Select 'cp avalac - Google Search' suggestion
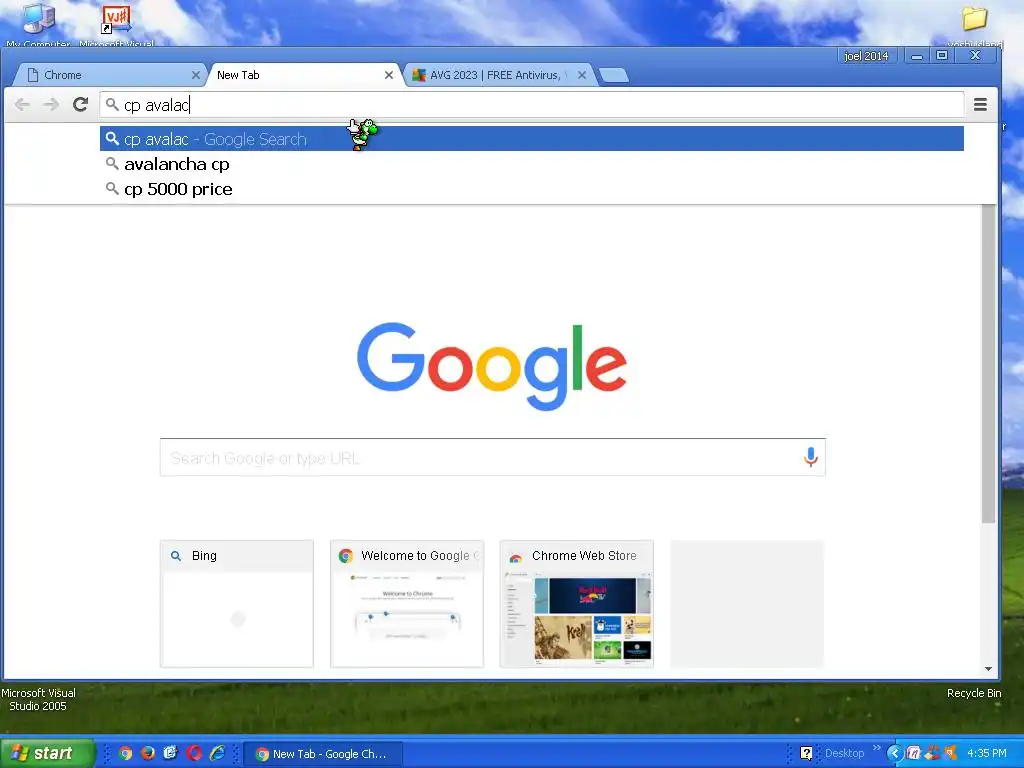The image size is (1024, 768). 532,138
